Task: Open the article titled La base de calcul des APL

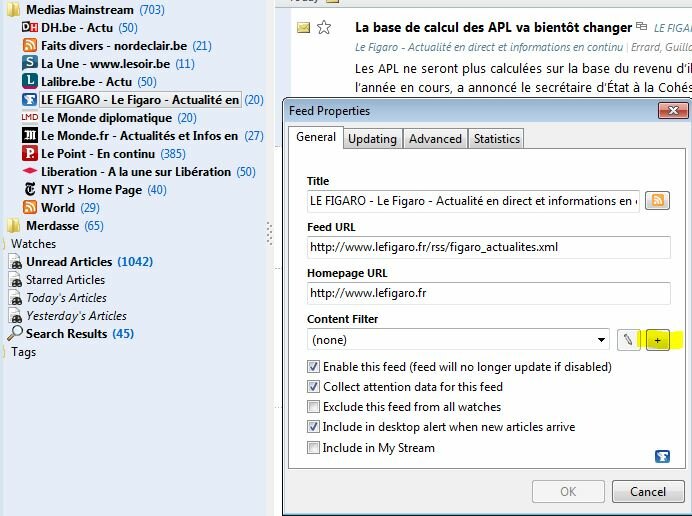Action: [493, 27]
